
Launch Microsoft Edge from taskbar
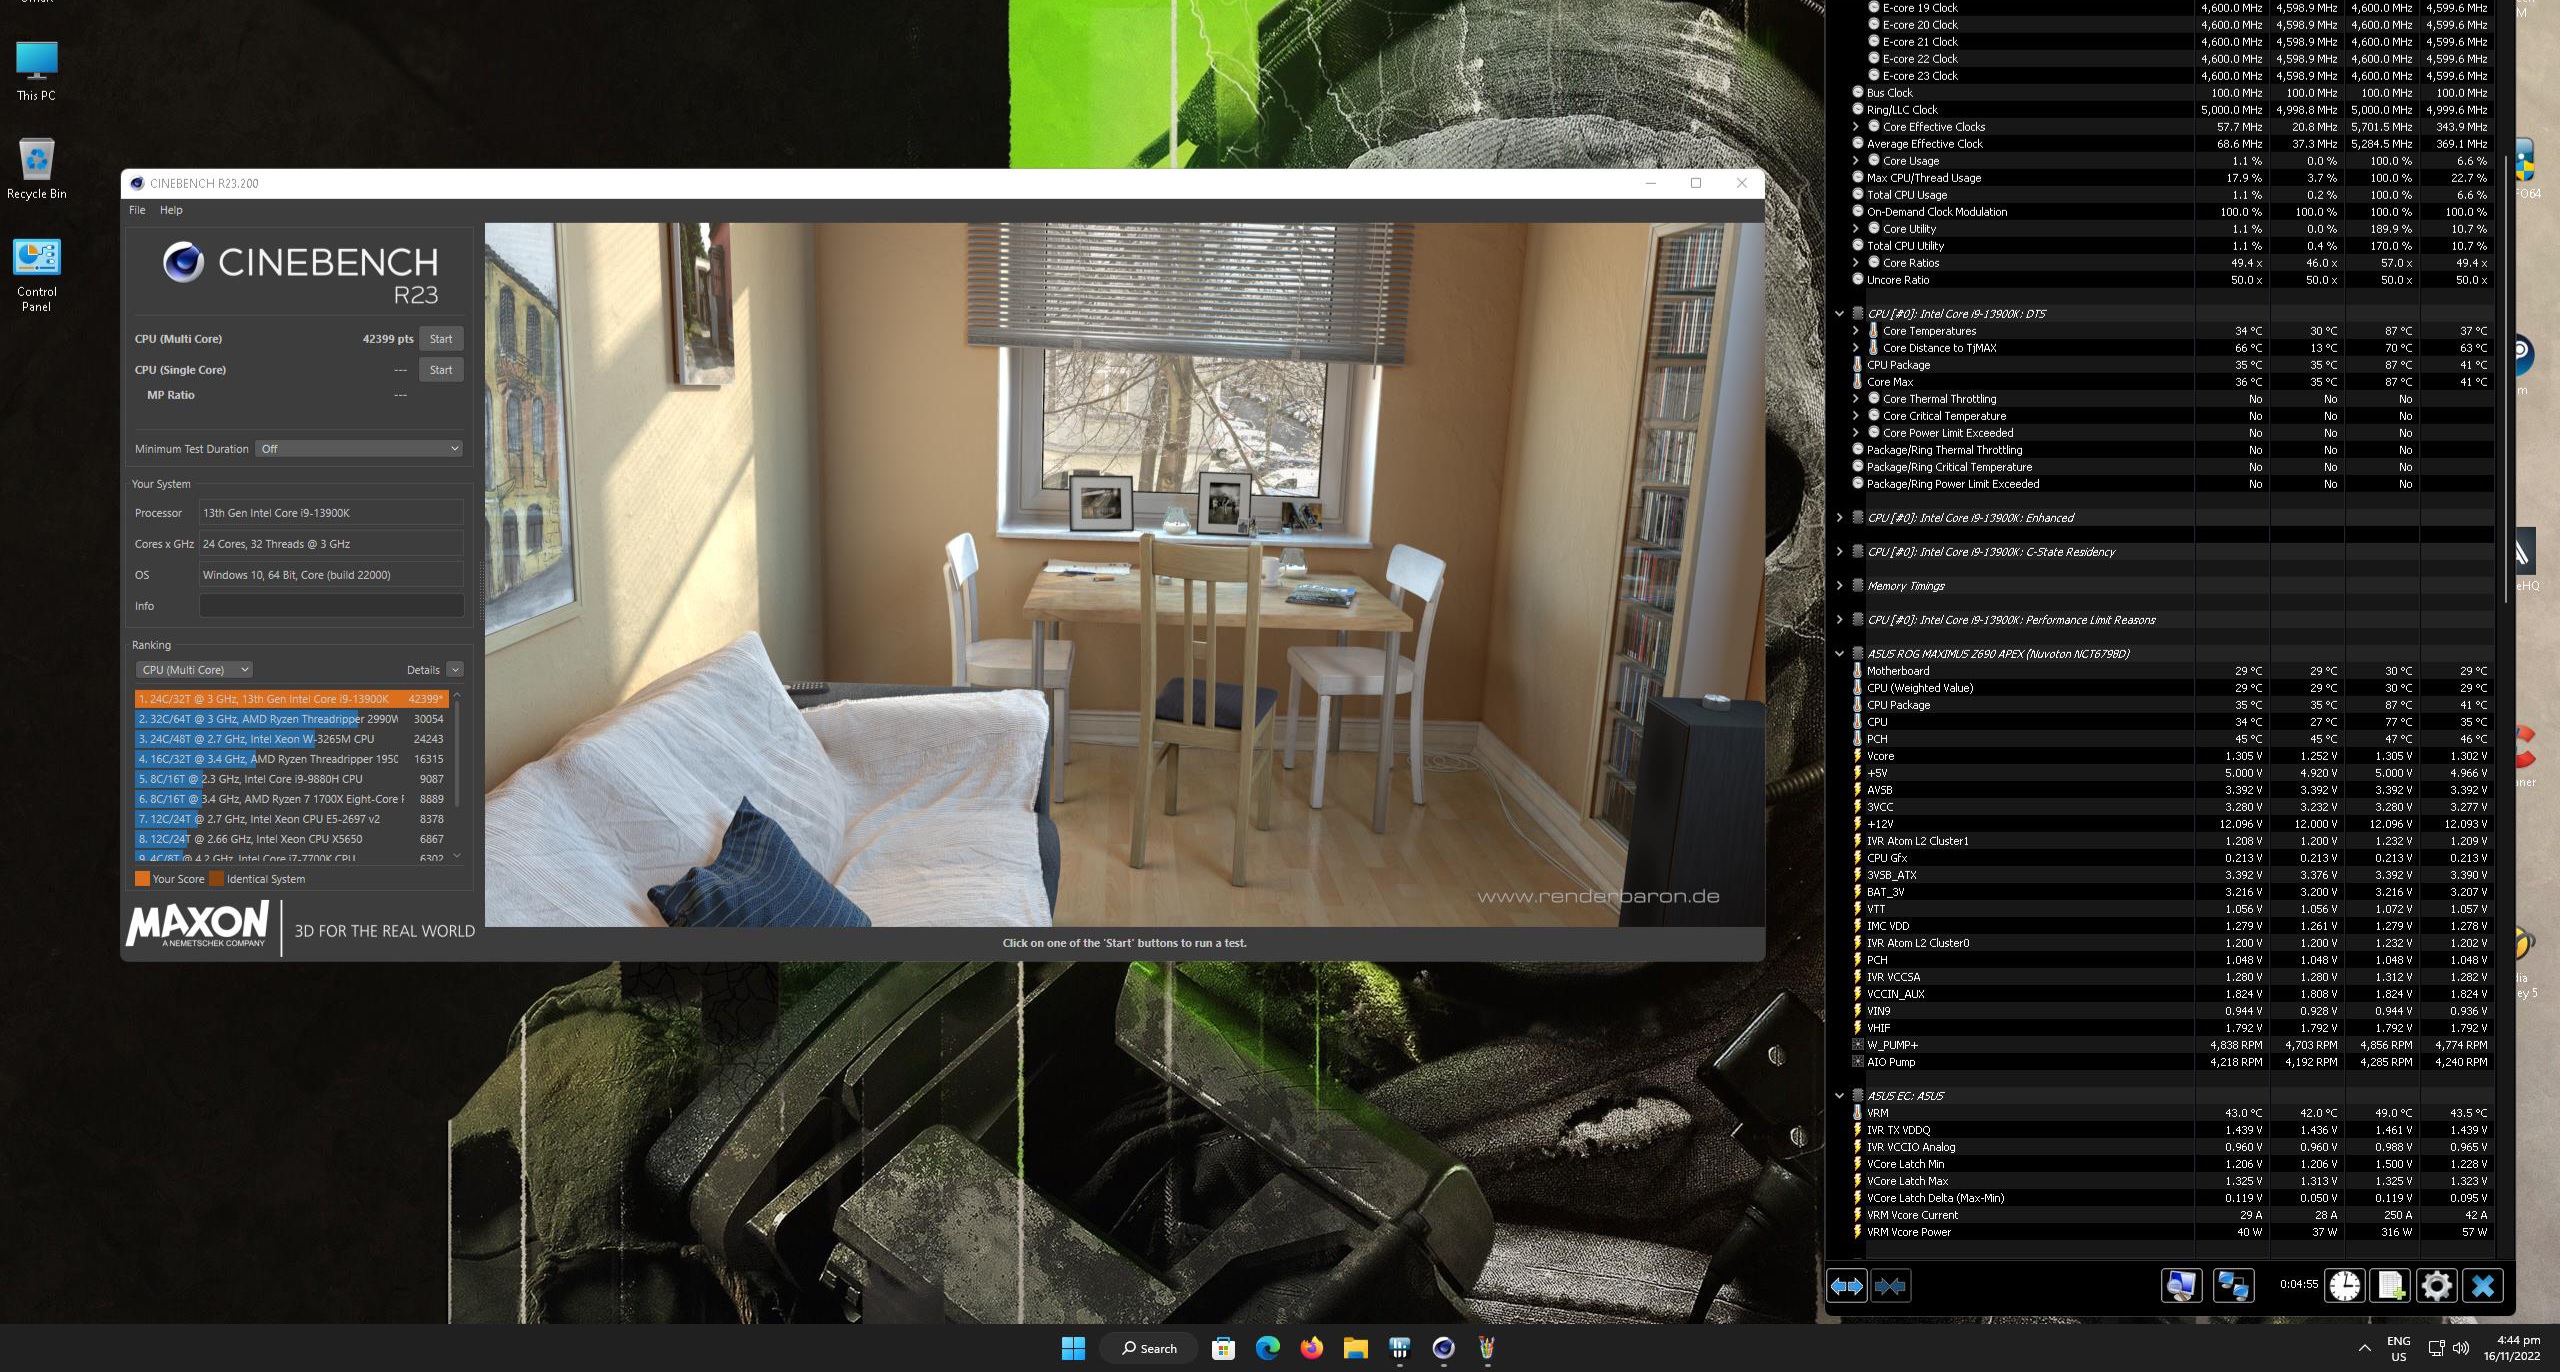(1267, 1348)
